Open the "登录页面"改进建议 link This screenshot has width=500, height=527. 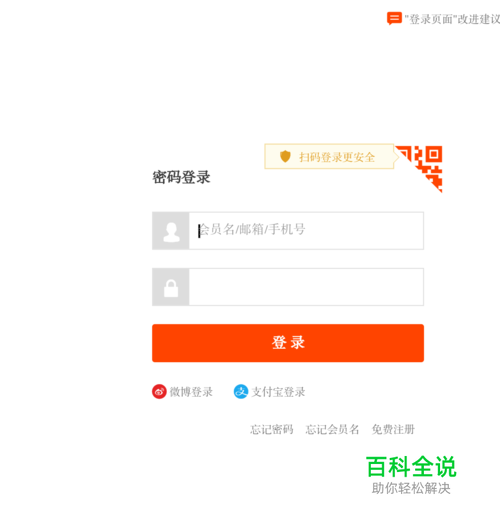pos(452,19)
